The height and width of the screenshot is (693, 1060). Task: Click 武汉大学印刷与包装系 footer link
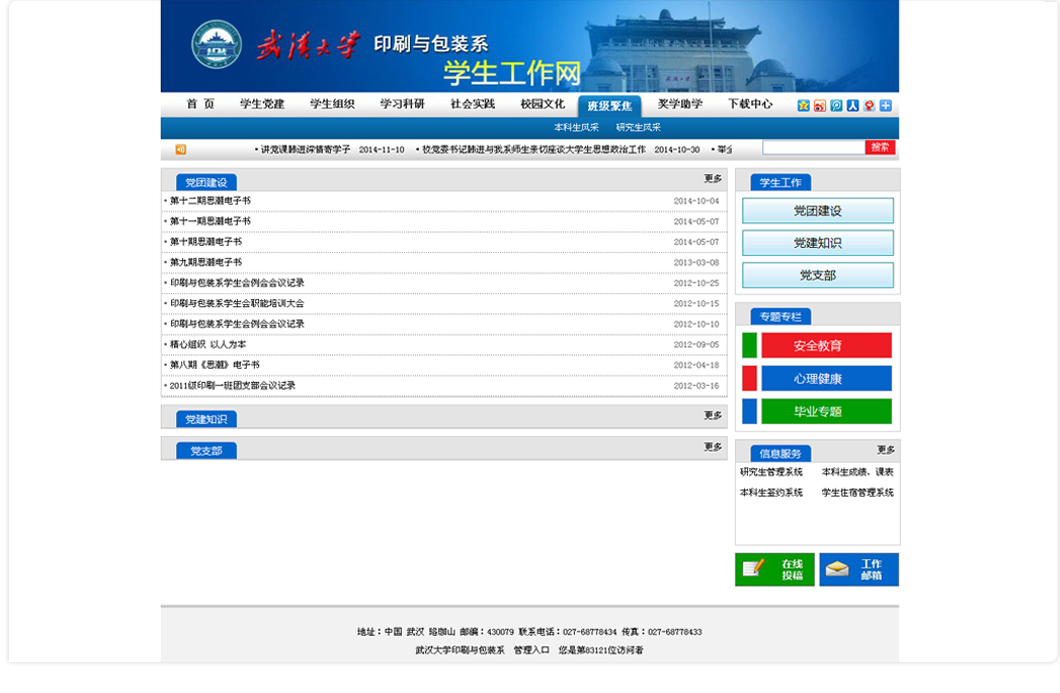tap(460, 650)
